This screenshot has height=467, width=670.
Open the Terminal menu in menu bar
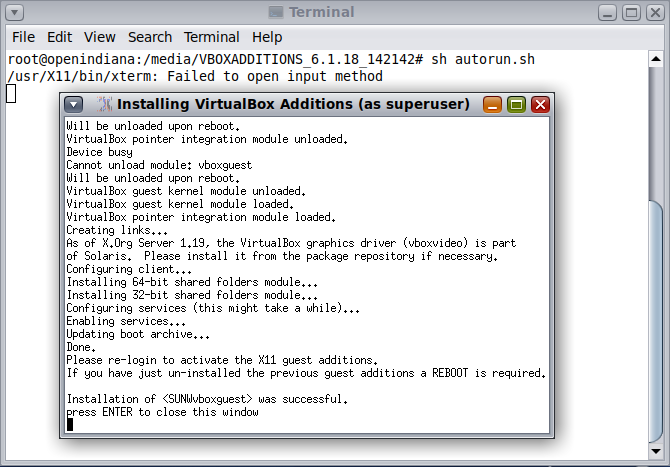tap(212, 37)
